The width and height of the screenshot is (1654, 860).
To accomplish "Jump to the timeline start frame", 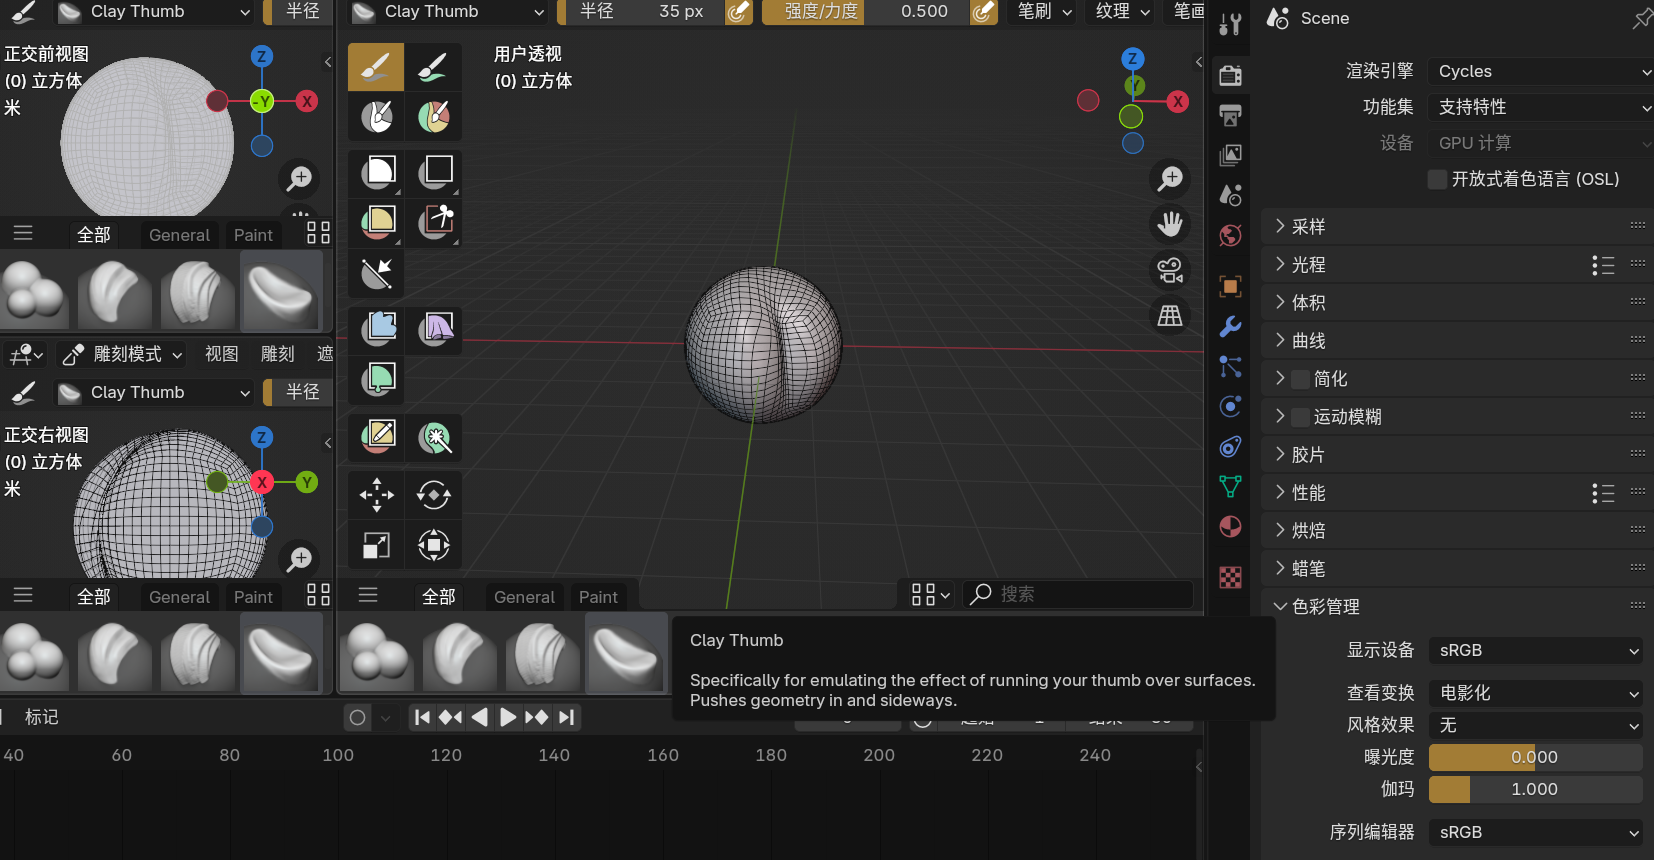I will pos(422,717).
